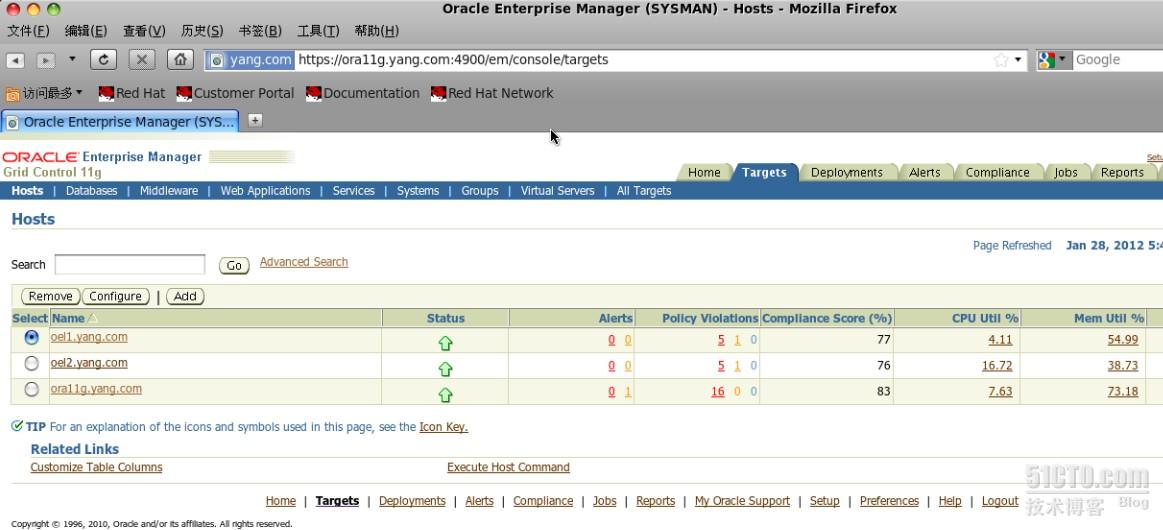1163x530 pixels.
Task: Open the Red Hat Network bookmark
Action: [x=492, y=93]
